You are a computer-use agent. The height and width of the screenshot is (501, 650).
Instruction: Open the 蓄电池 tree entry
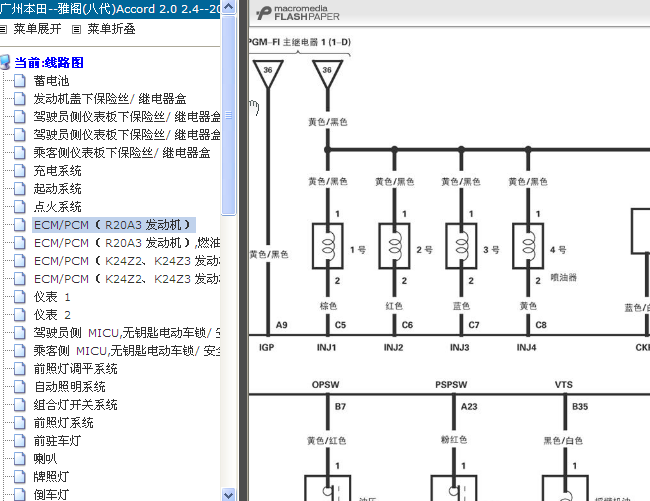point(51,81)
